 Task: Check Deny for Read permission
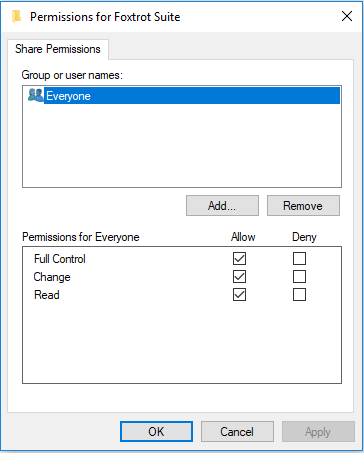point(299,295)
